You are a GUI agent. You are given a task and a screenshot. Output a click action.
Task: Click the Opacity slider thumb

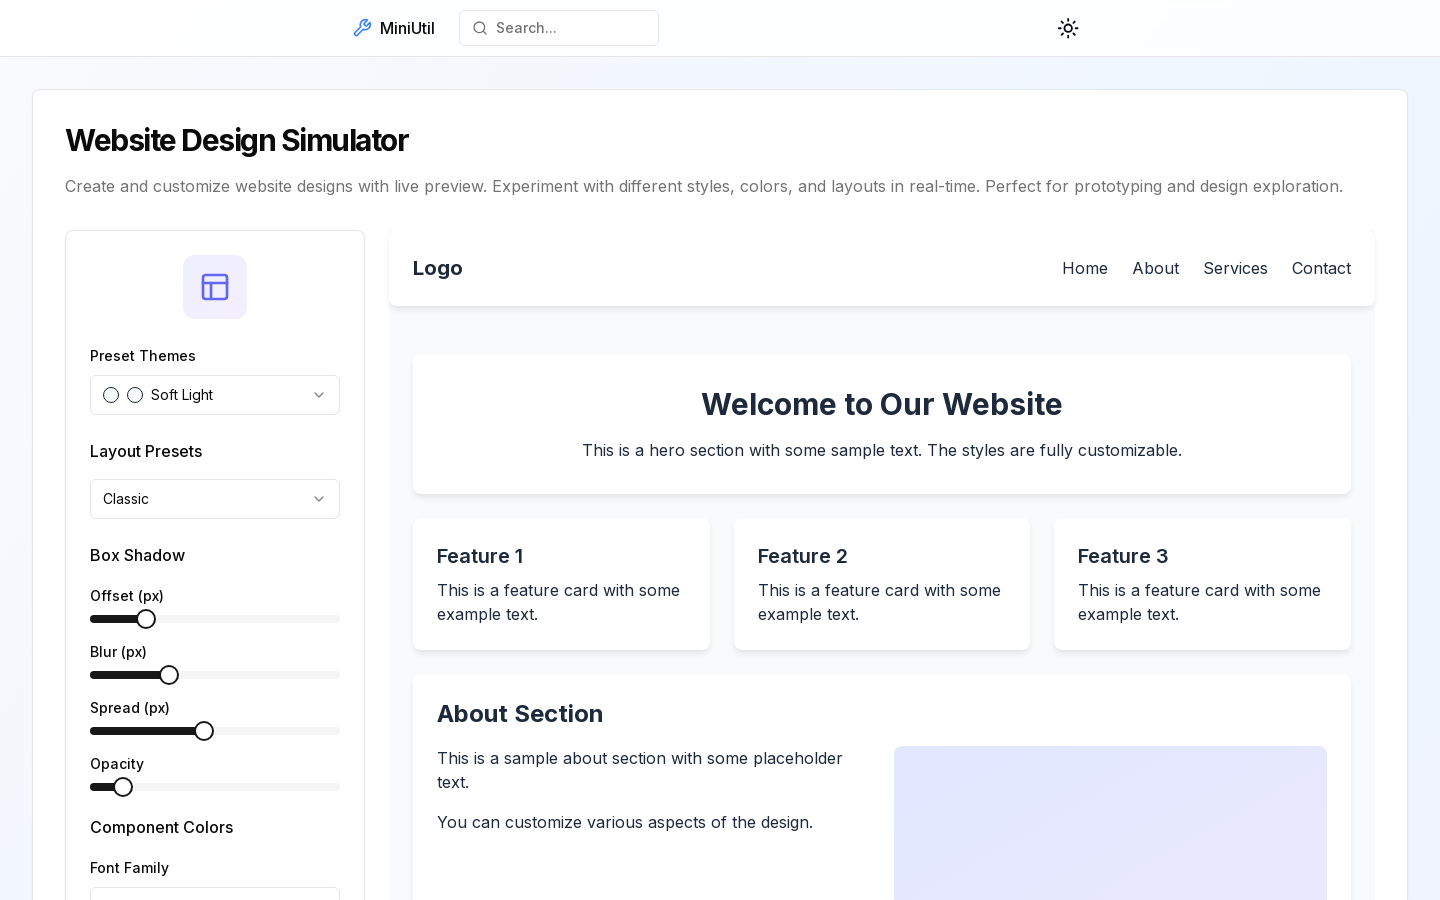[123, 787]
